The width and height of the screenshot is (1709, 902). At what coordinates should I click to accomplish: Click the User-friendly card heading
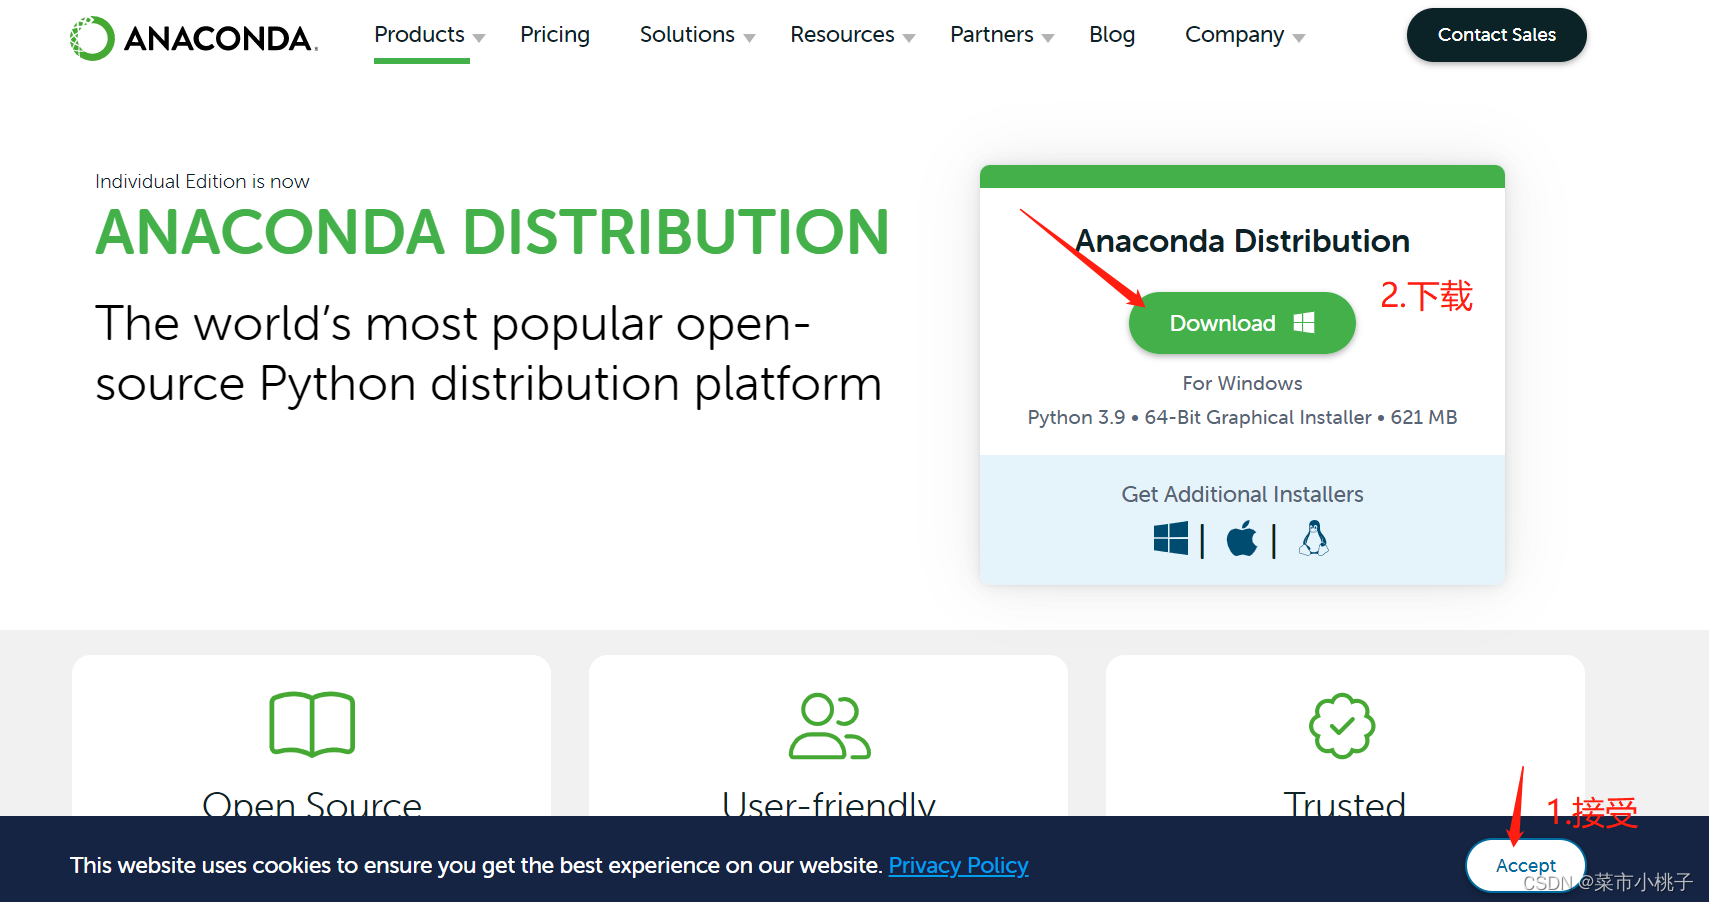[x=829, y=803]
